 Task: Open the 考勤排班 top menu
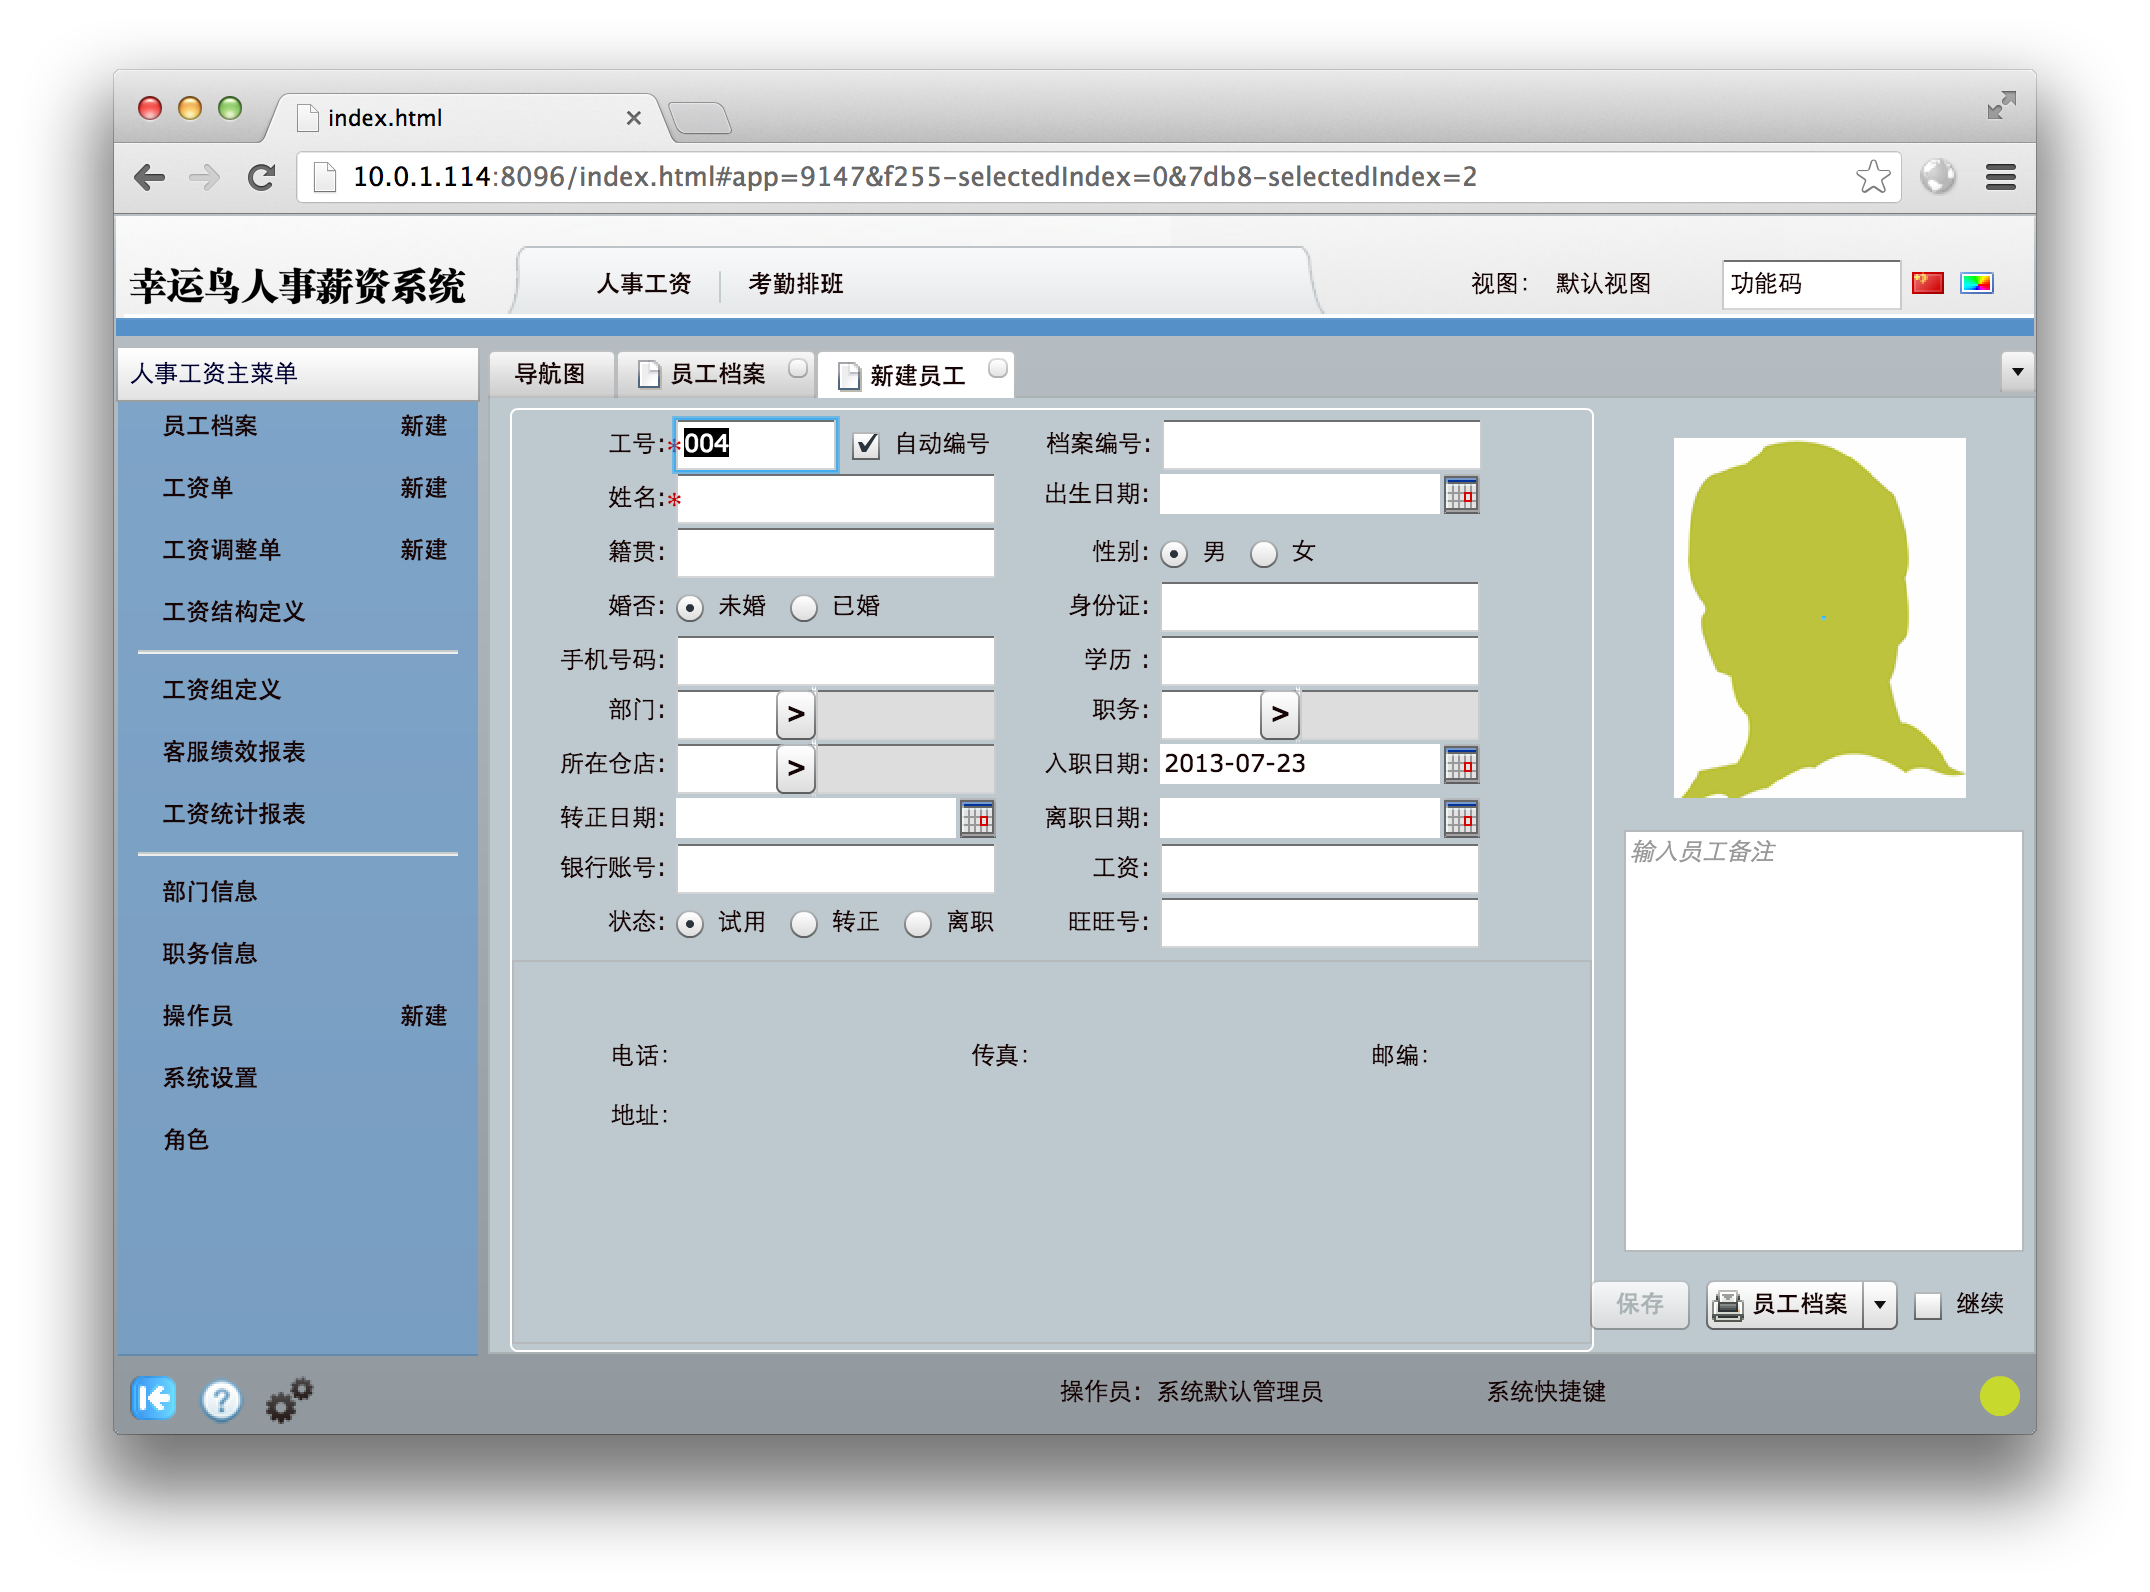[796, 284]
